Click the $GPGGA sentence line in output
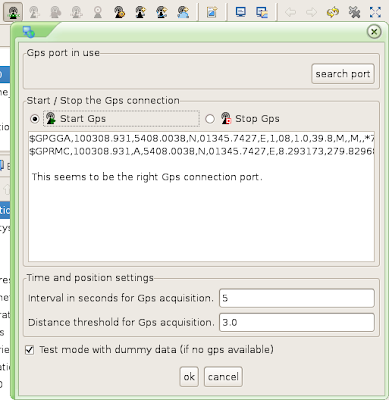The width and height of the screenshot is (389, 400). pyautogui.click(x=202, y=138)
